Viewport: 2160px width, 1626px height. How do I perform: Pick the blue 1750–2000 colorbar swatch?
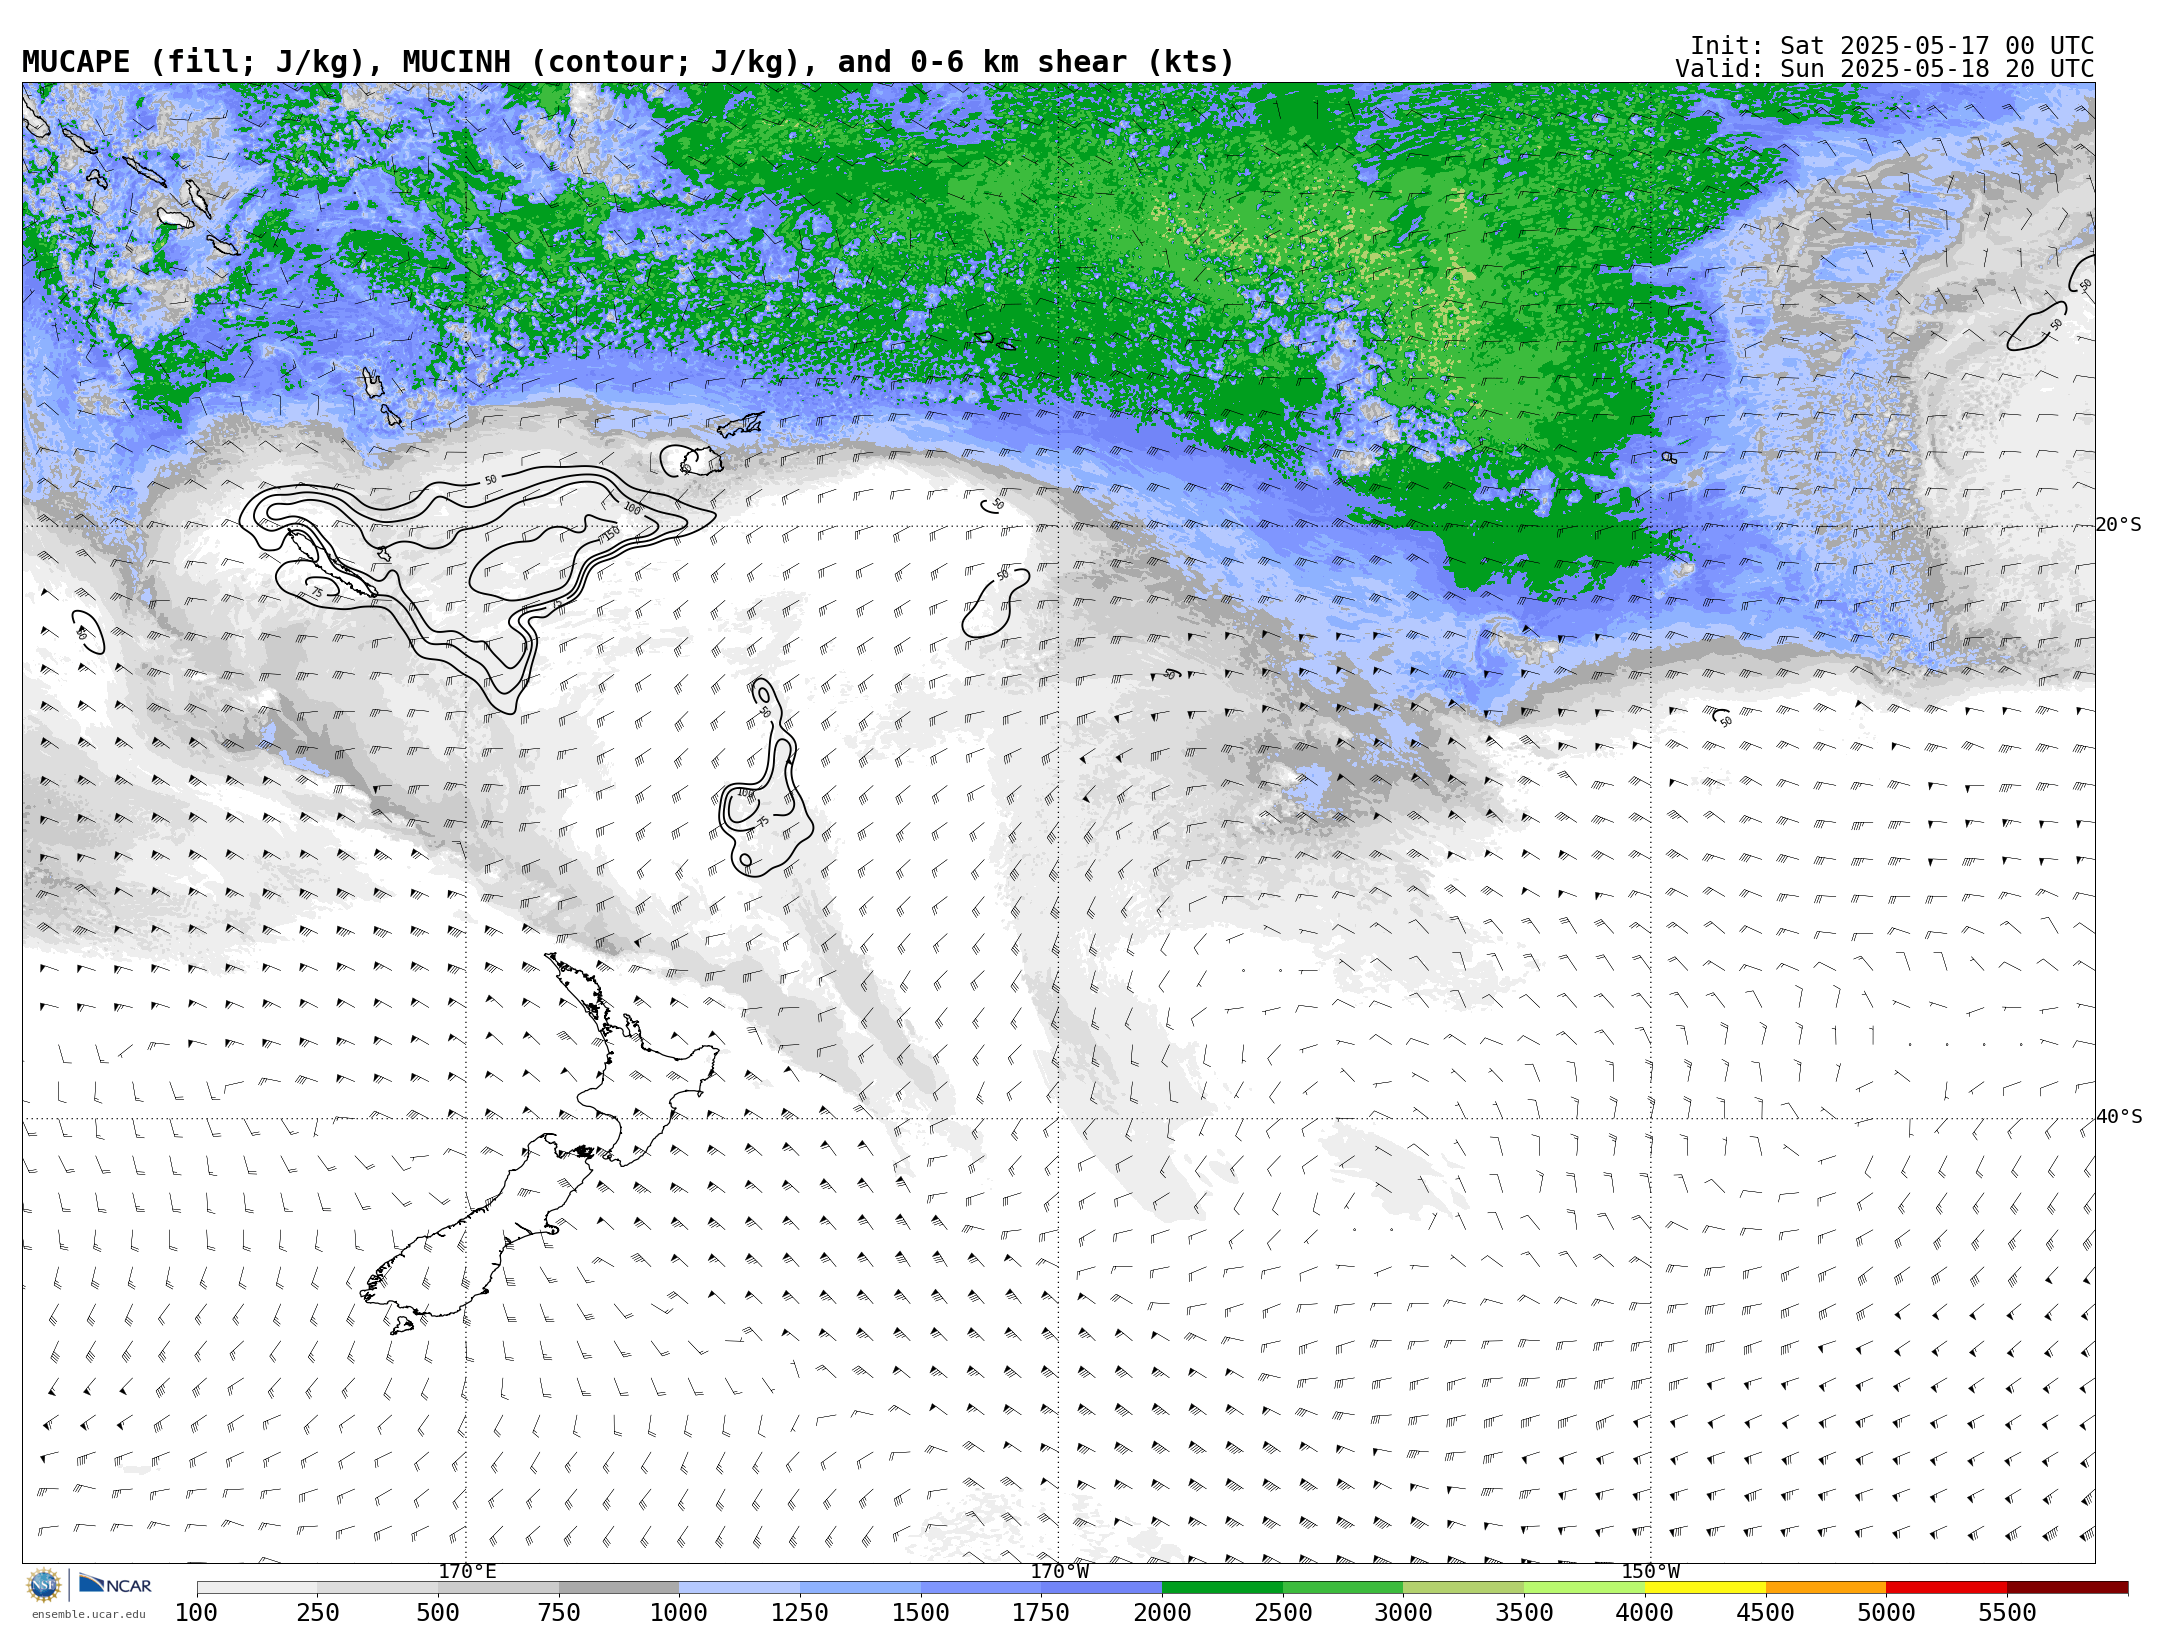click(1101, 1588)
